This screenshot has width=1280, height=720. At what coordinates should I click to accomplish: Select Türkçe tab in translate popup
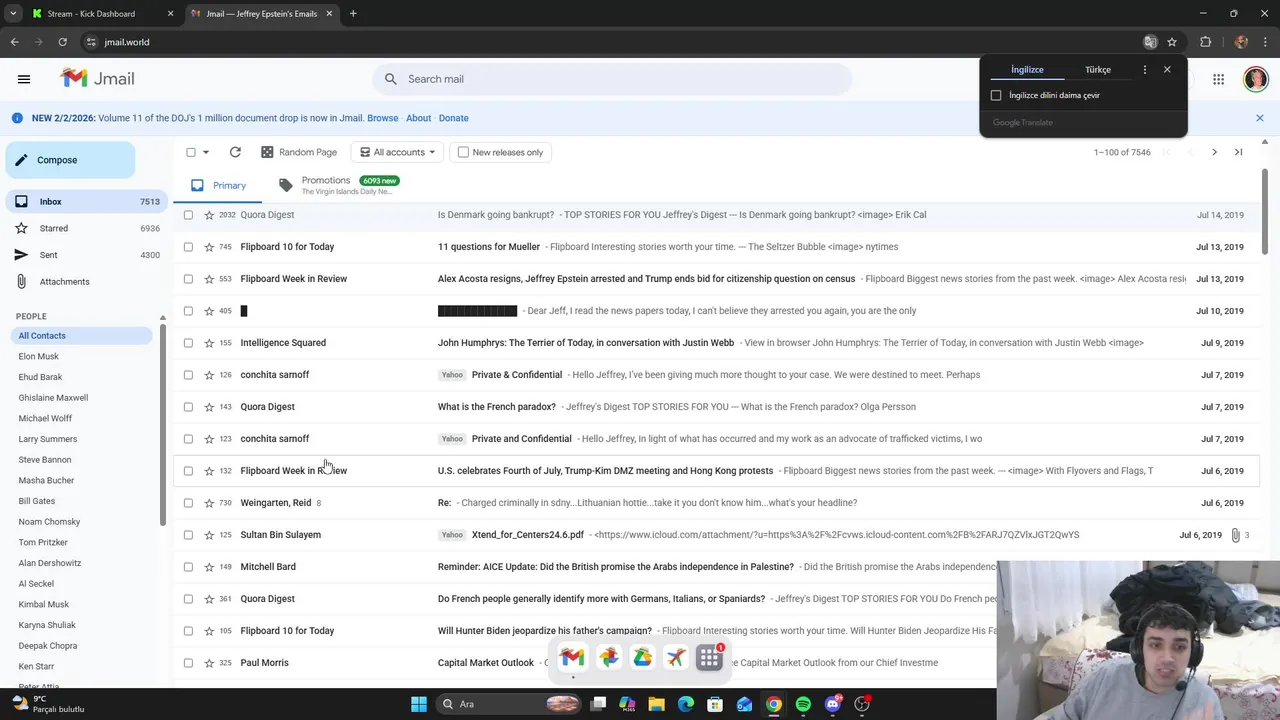[x=1098, y=70]
